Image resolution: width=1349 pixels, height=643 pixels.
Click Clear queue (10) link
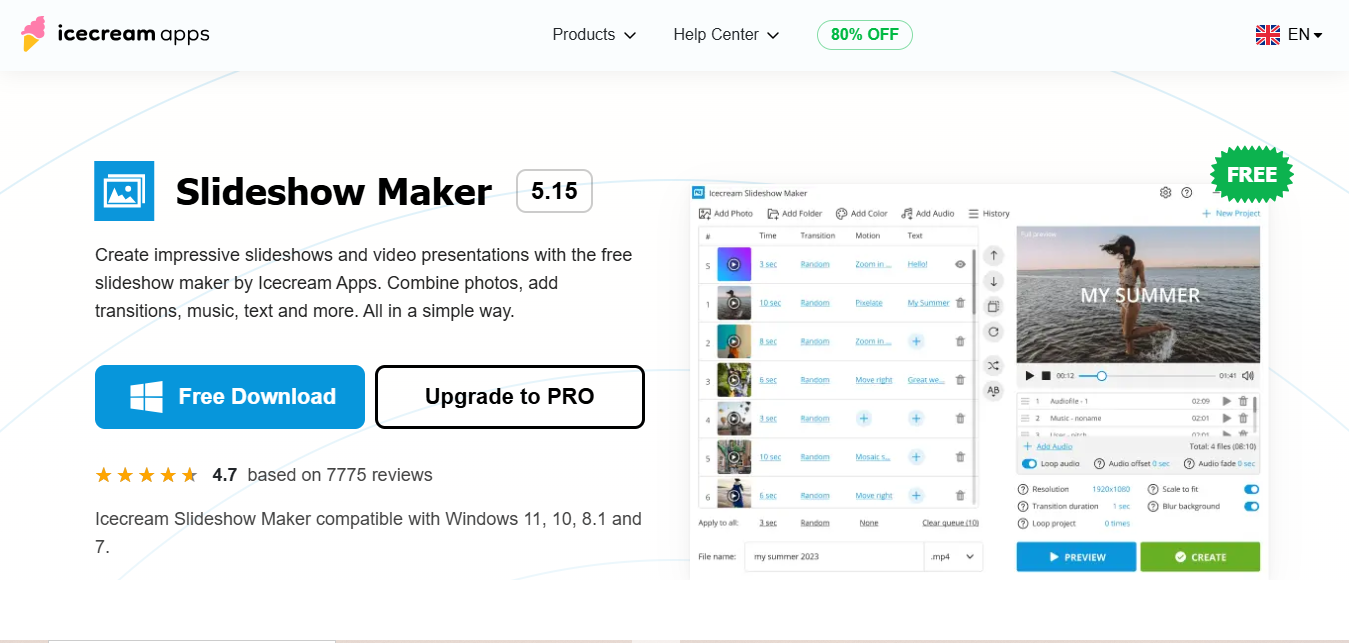(x=950, y=522)
